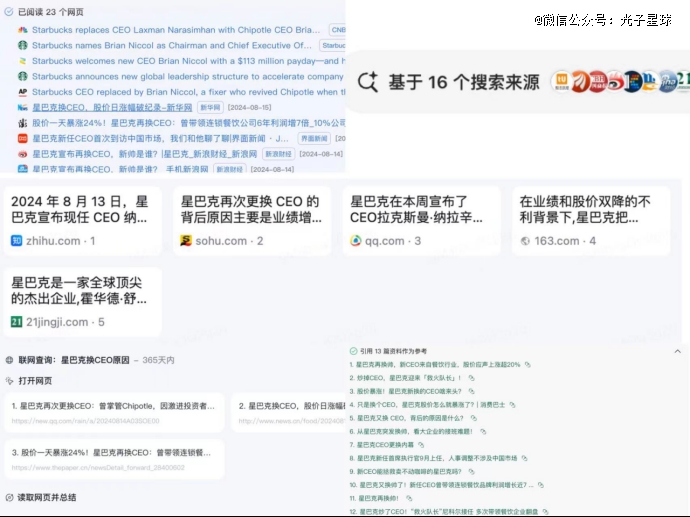Screen dimensions: 690x517
Task: Collapse the 引用 13 篇资料 reference list chevron
Action: [x=678, y=351]
